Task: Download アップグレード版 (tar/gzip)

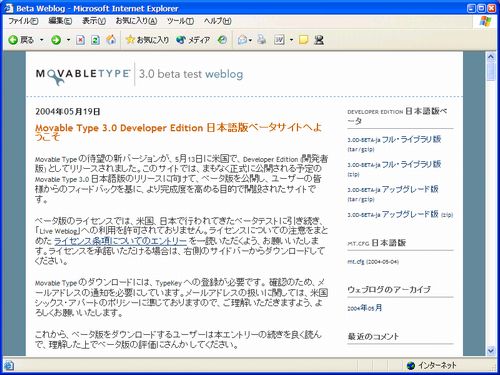Action: [x=393, y=194]
